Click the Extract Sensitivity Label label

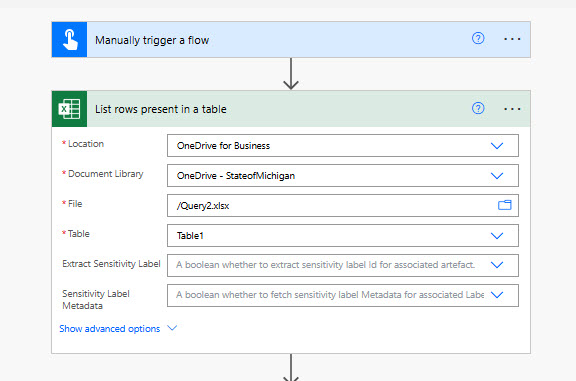(111, 264)
